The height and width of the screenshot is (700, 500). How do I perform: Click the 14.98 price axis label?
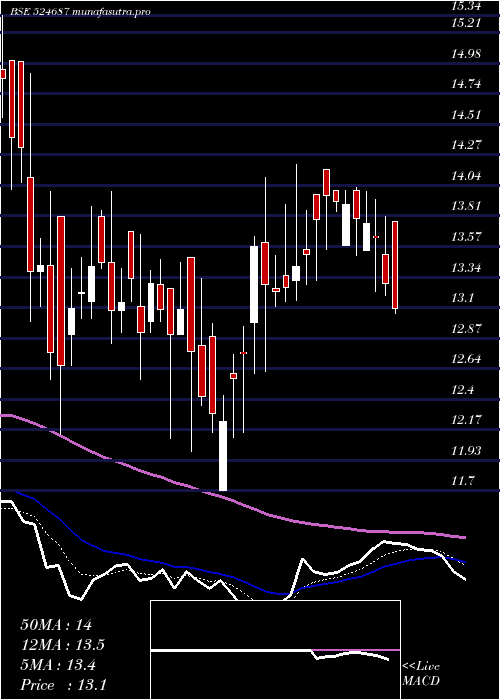466,54
